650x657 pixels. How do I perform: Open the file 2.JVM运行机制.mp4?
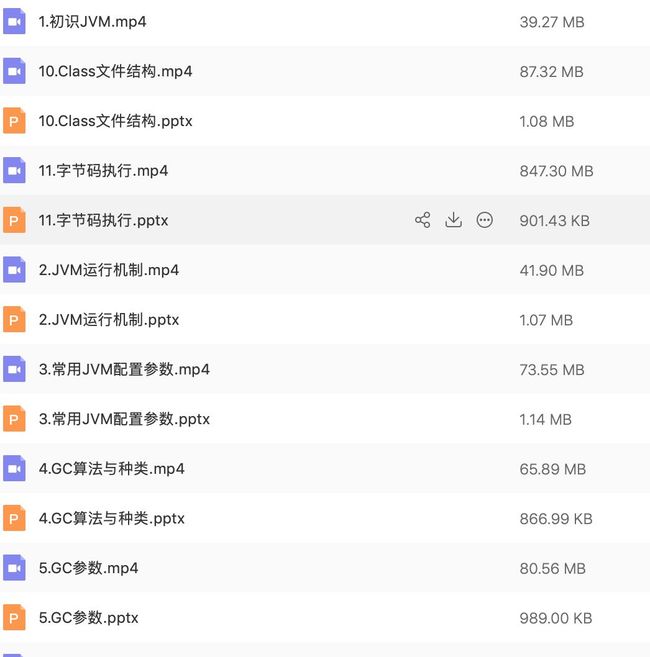click(109, 270)
